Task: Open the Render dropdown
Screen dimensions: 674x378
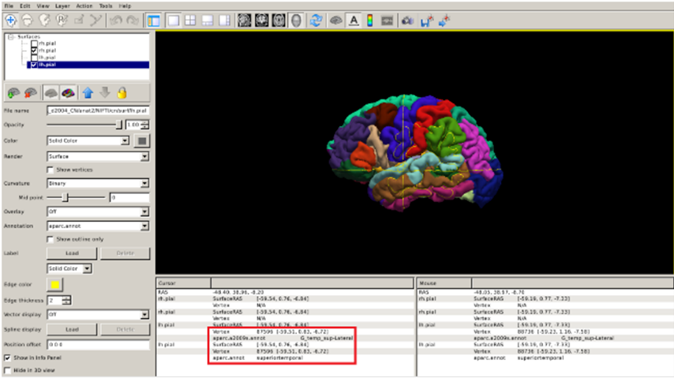Action: point(98,157)
